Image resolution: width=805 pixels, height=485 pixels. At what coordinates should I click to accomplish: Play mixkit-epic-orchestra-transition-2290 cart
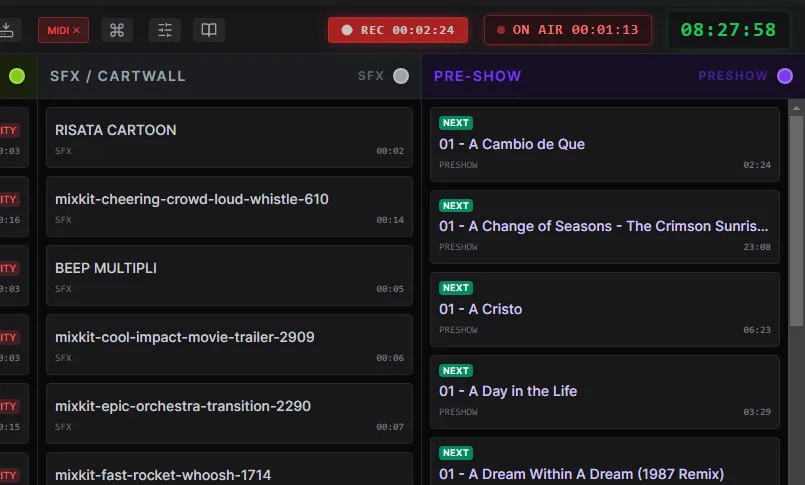(x=229, y=413)
